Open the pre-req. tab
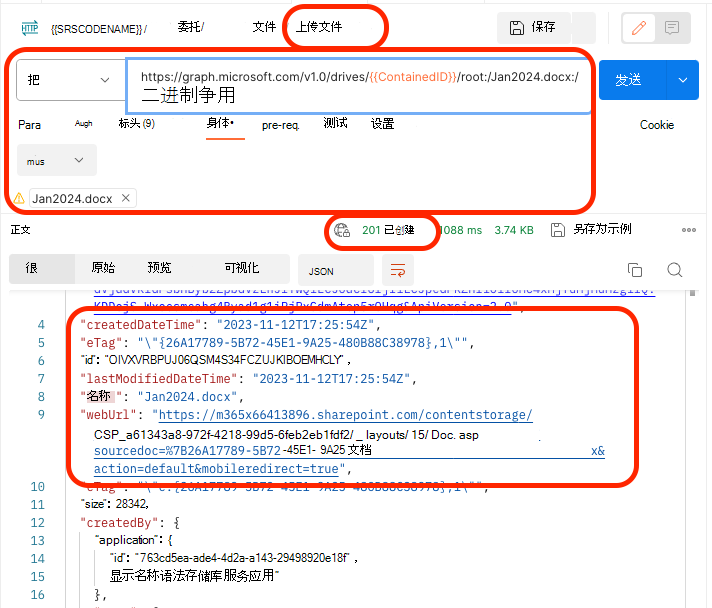 point(281,125)
